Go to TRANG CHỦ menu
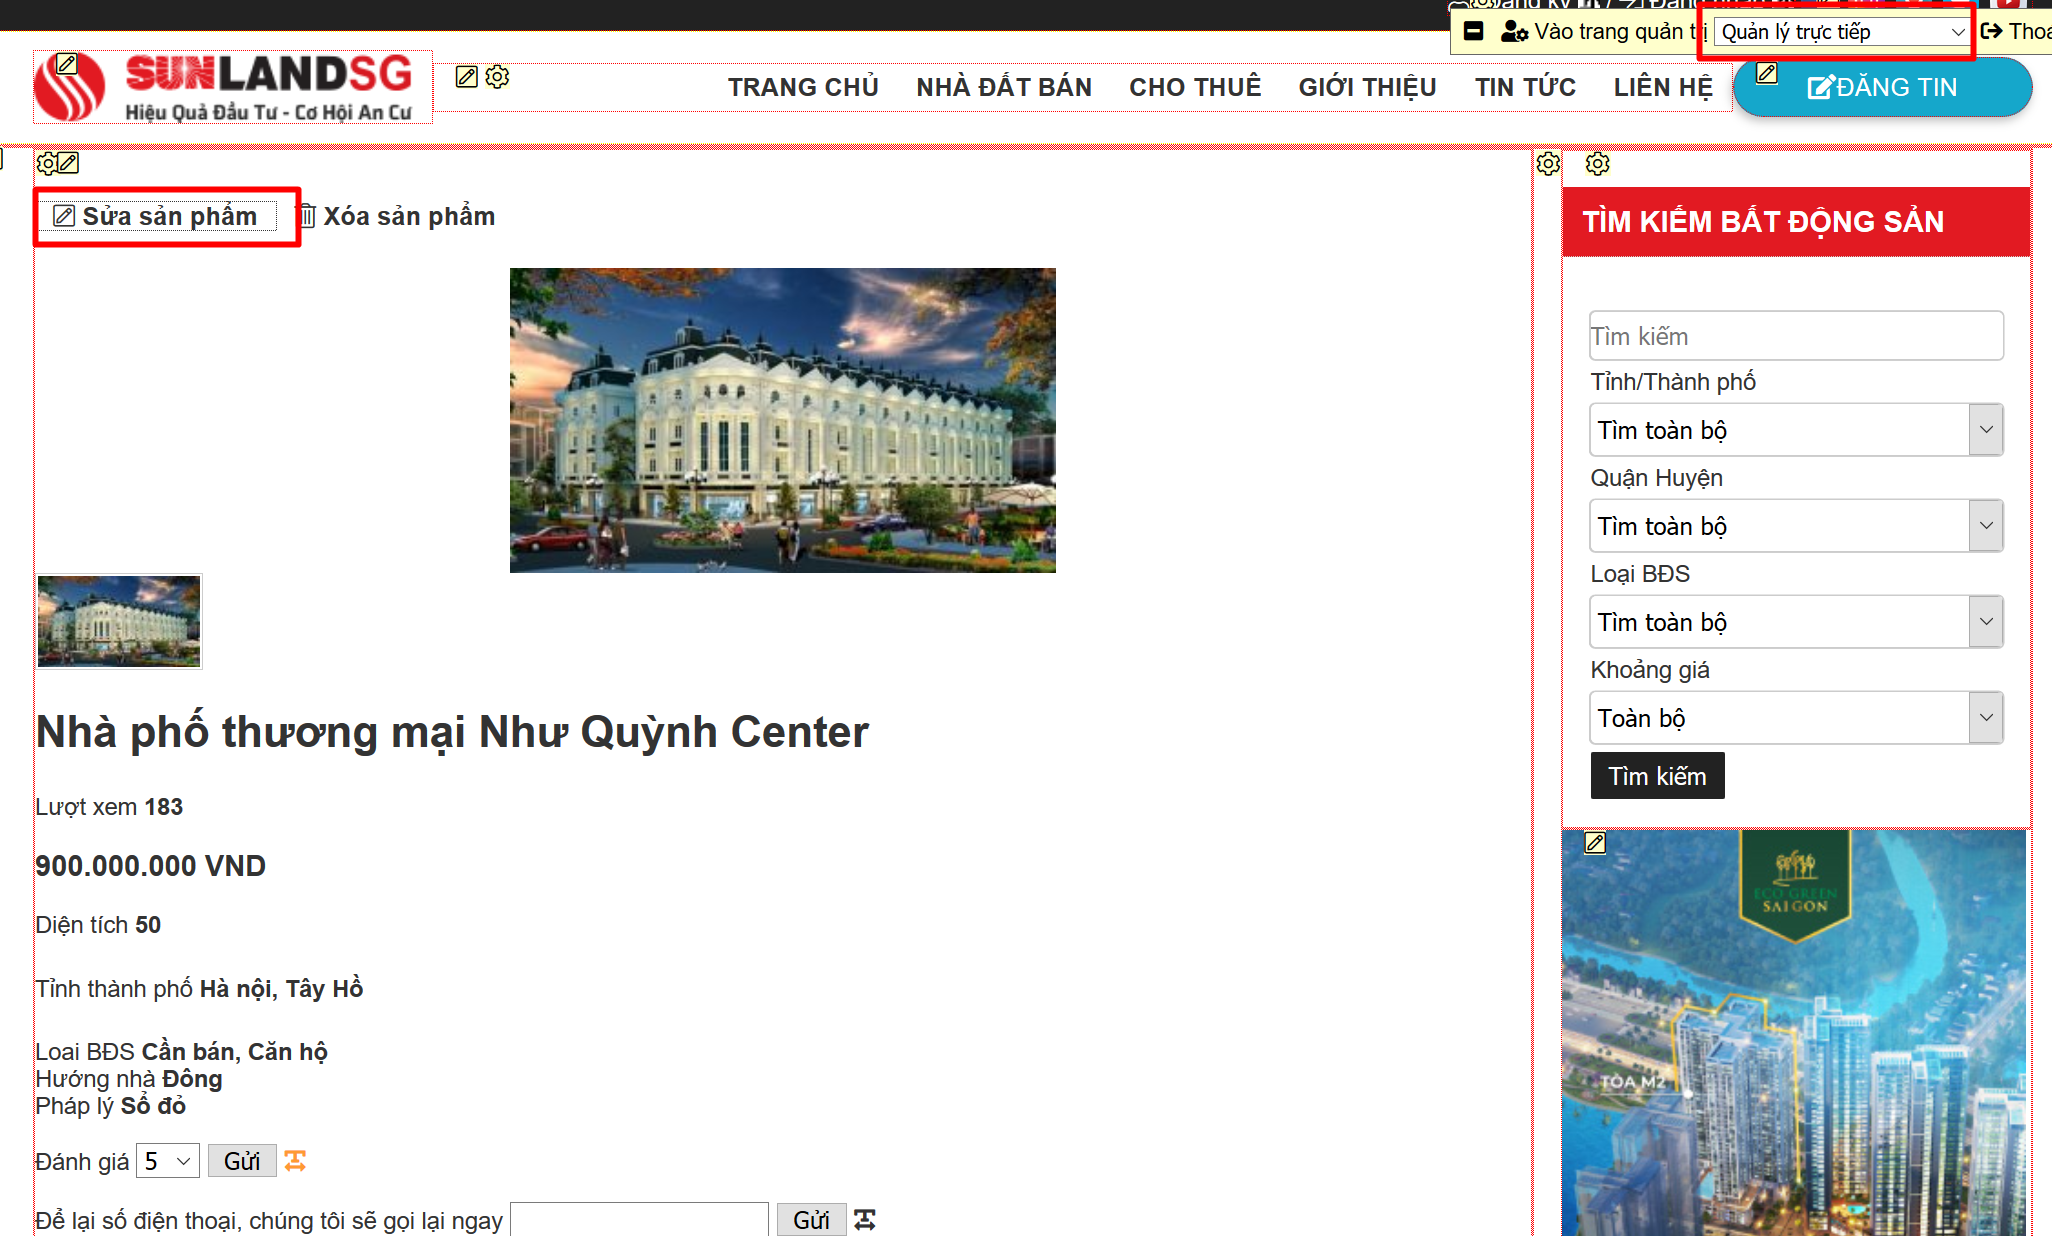This screenshot has width=2052, height=1236. [803, 87]
